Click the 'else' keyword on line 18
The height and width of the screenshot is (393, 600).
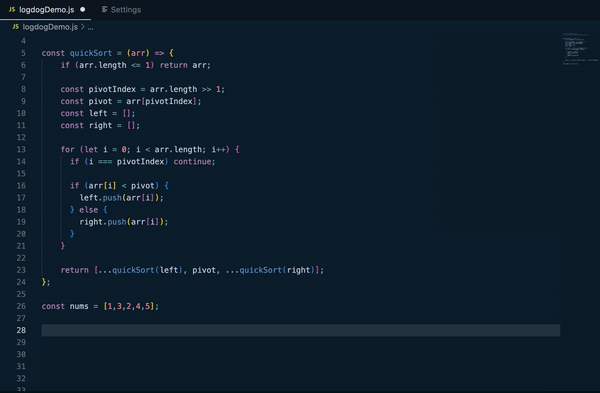click(88, 210)
